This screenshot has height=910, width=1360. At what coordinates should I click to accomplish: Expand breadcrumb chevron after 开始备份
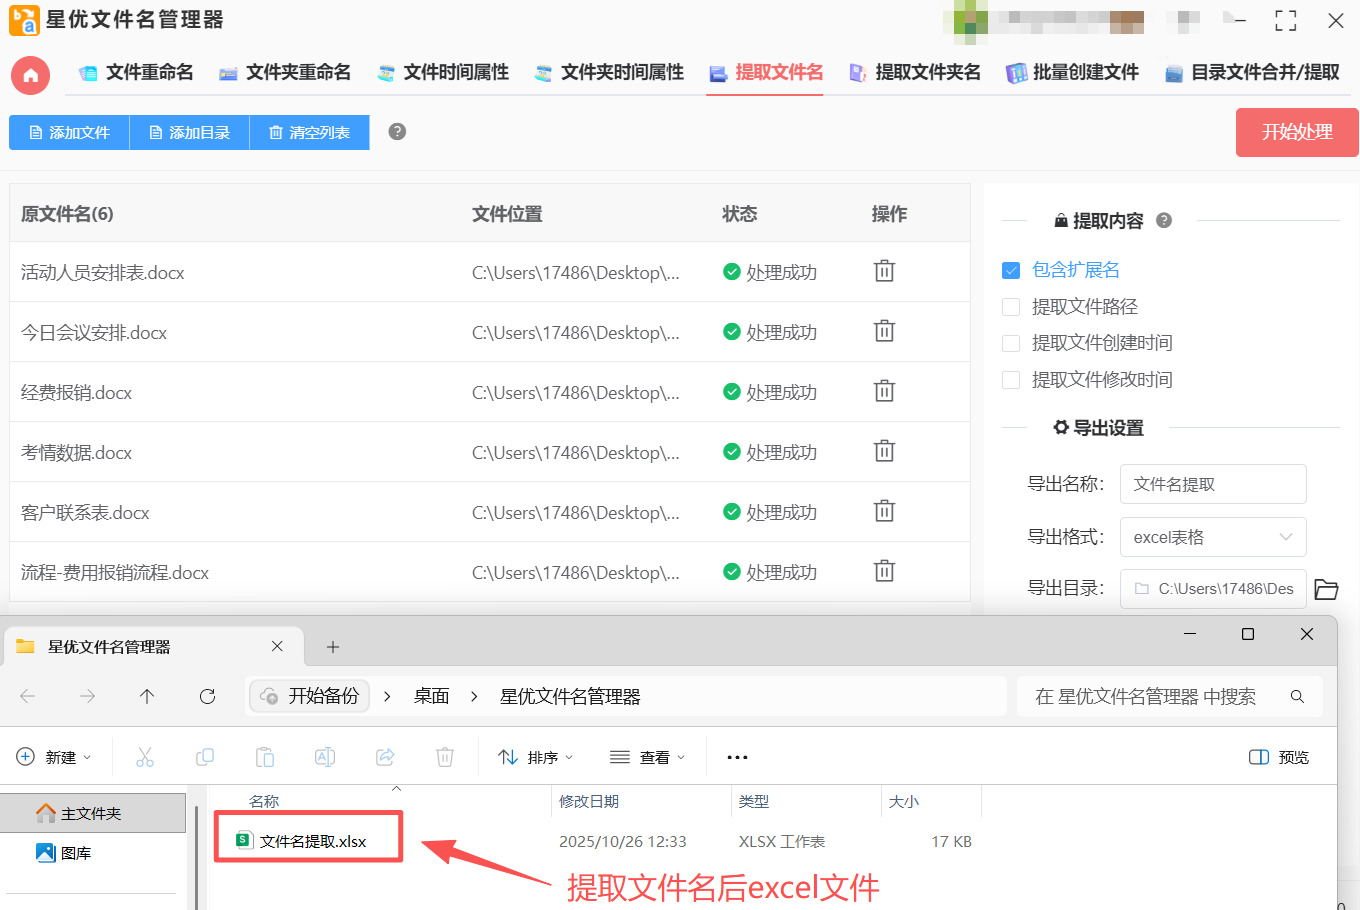pyautogui.click(x=387, y=696)
